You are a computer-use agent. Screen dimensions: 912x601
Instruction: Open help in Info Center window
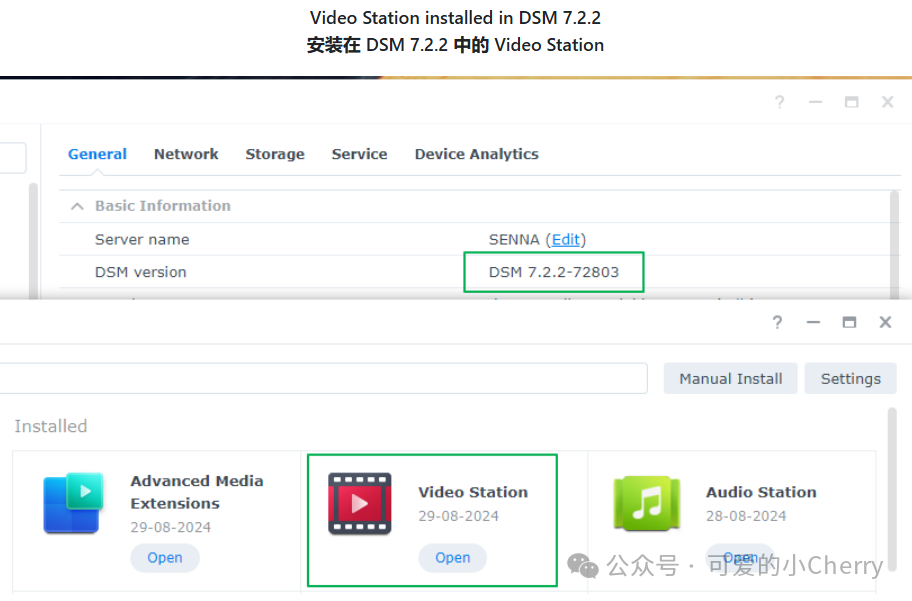(779, 102)
